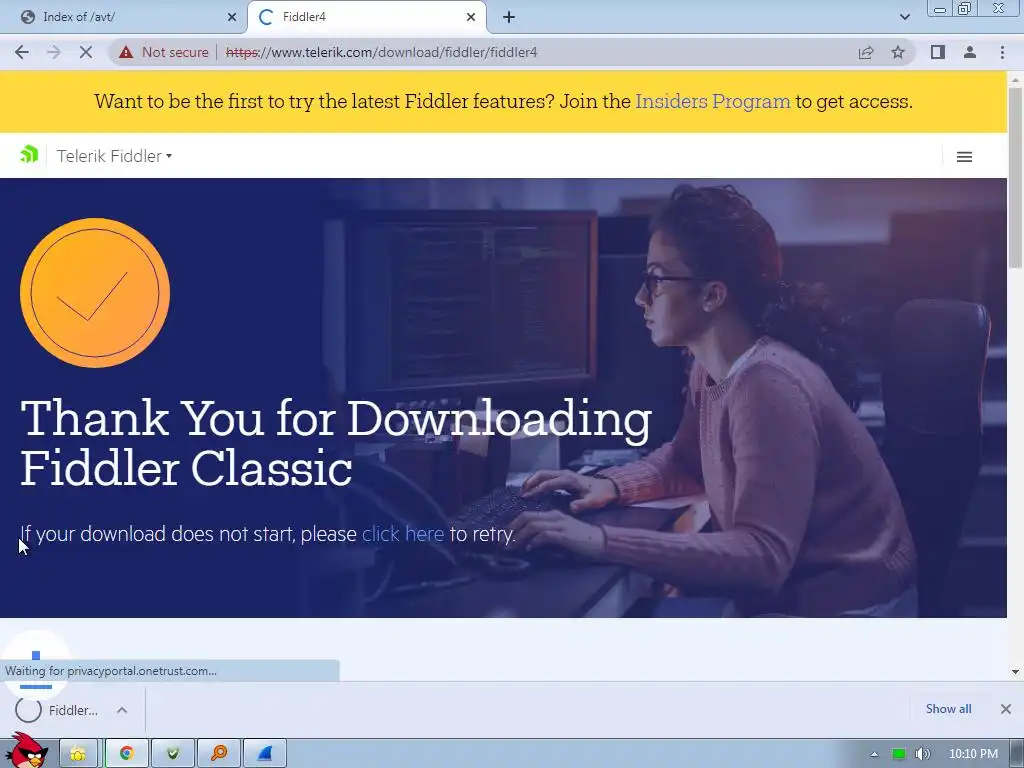Click the 'click here' retry link
This screenshot has height=768, width=1024.
point(403,534)
